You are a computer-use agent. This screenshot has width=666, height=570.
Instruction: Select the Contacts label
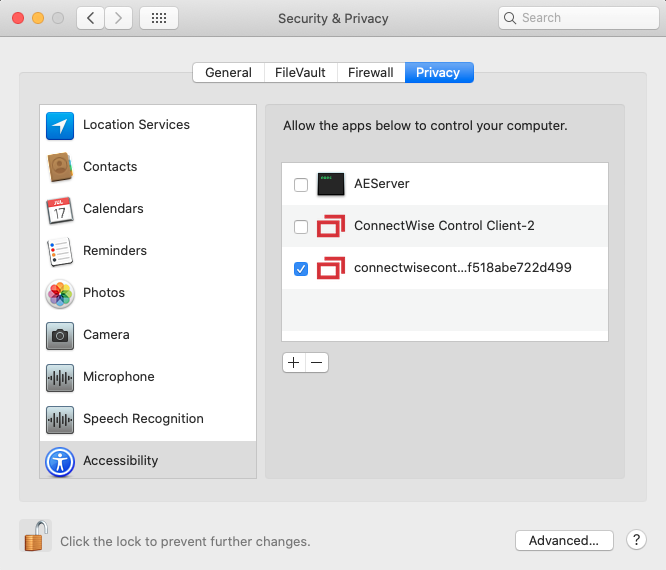(110, 166)
